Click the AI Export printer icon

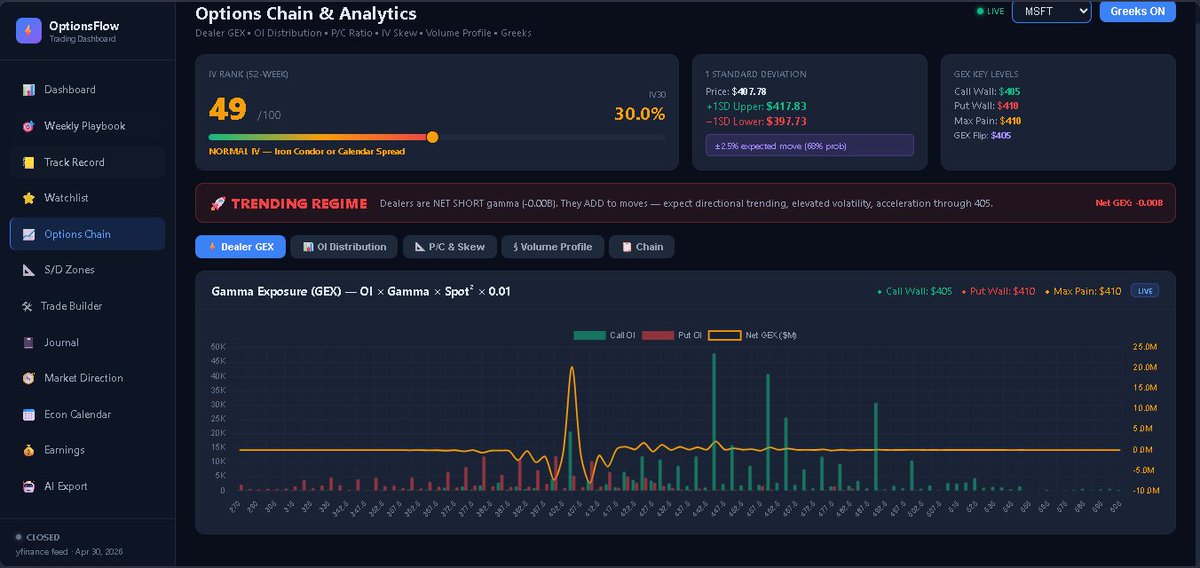tap(28, 486)
